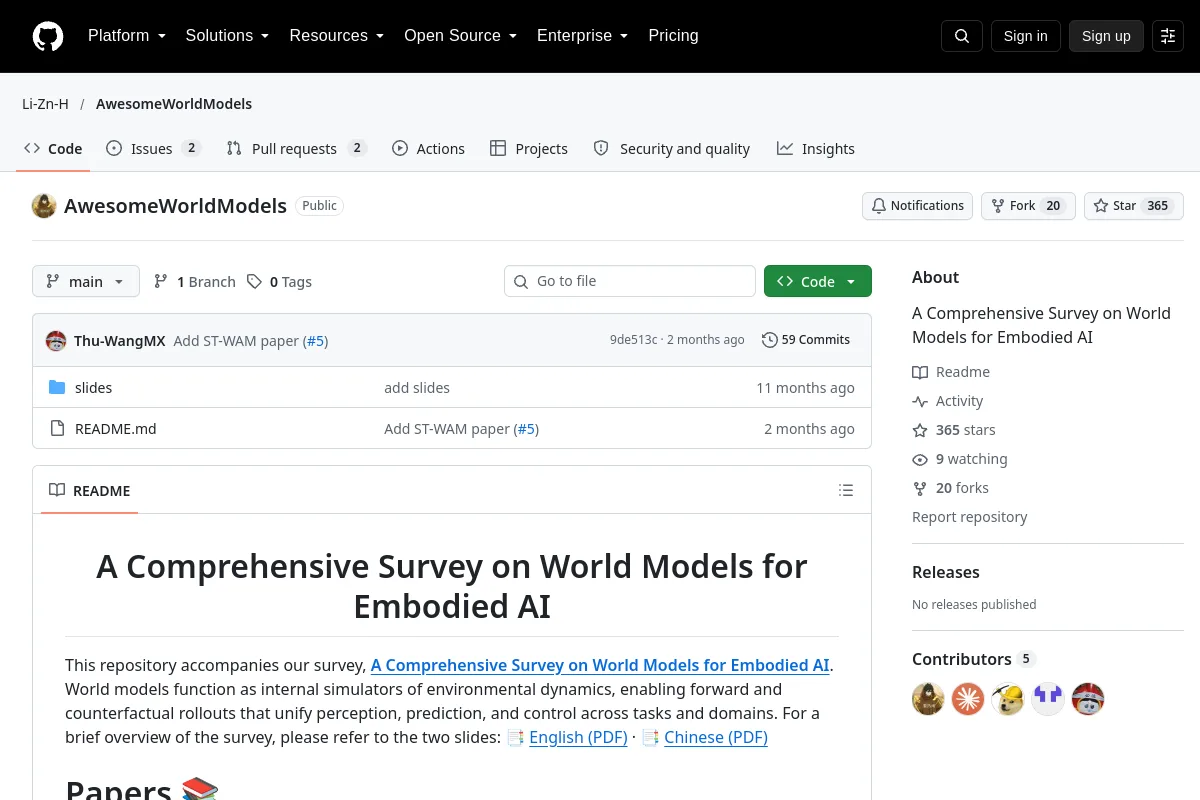Open Thu-WangMX author name link

(120, 340)
